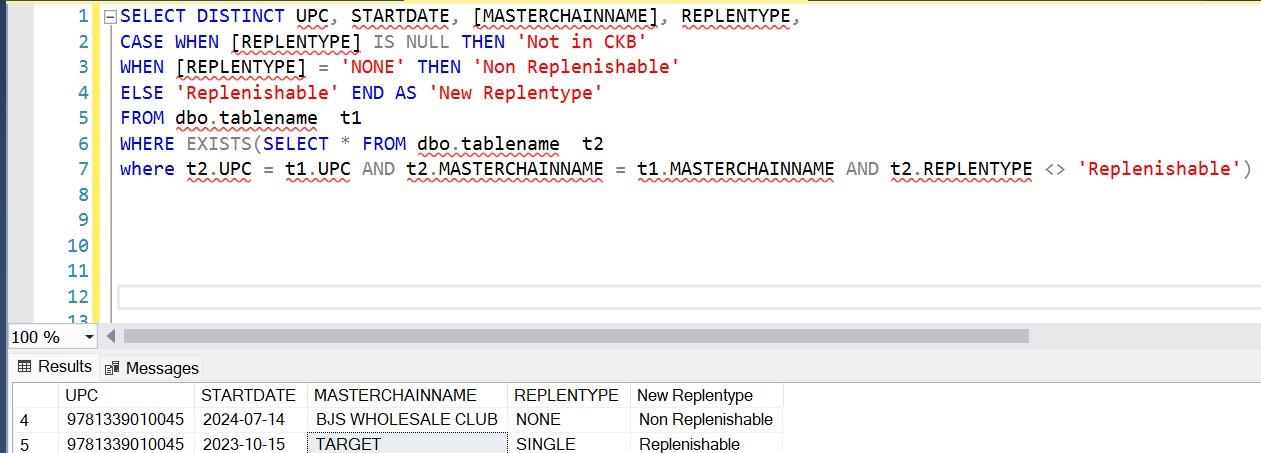Viewport: 1261px width, 453px height.
Task: Open the Results tab
Action: tap(55, 367)
